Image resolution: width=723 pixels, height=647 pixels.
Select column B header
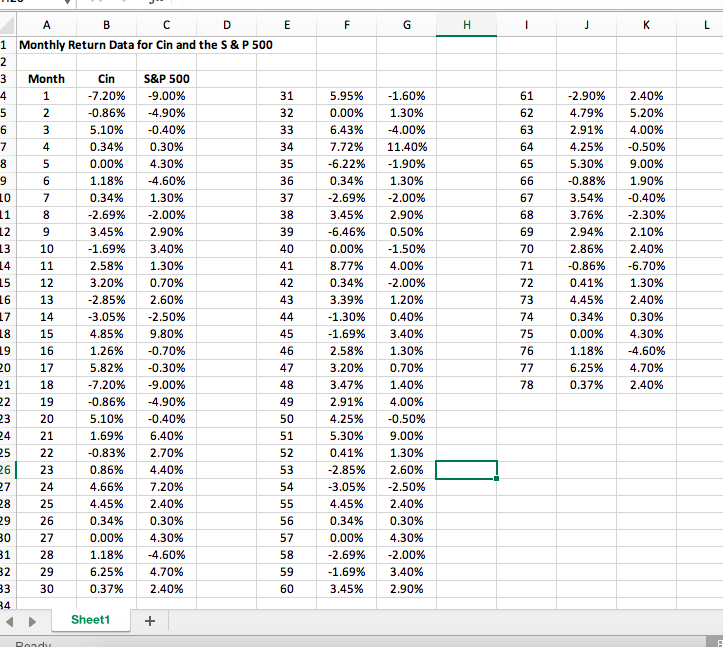pos(107,25)
